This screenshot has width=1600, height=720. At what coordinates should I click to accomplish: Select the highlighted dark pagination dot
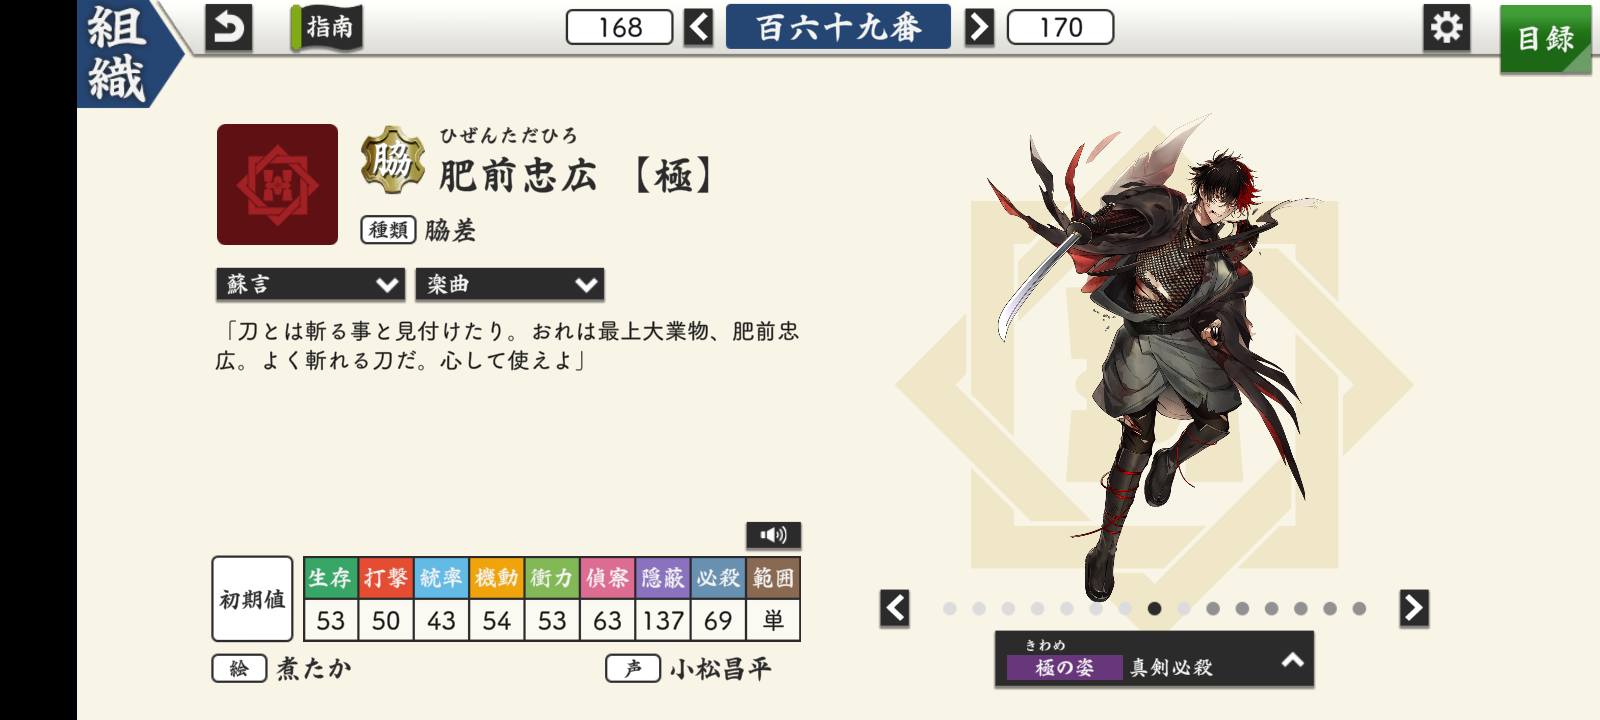click(x=1154, y=608)
